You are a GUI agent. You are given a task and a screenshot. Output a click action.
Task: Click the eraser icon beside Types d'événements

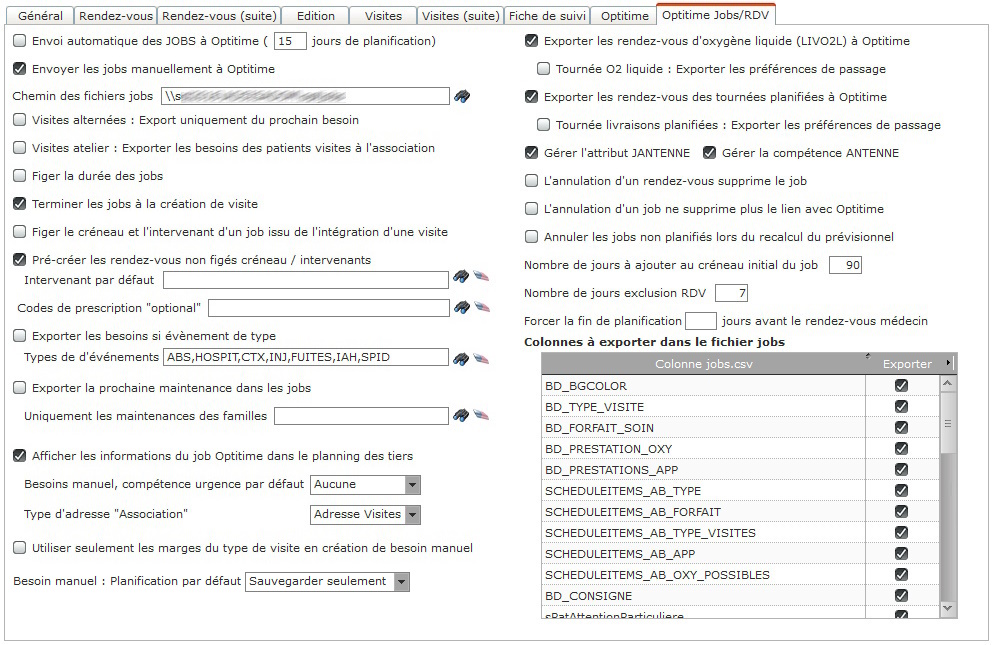481,359
